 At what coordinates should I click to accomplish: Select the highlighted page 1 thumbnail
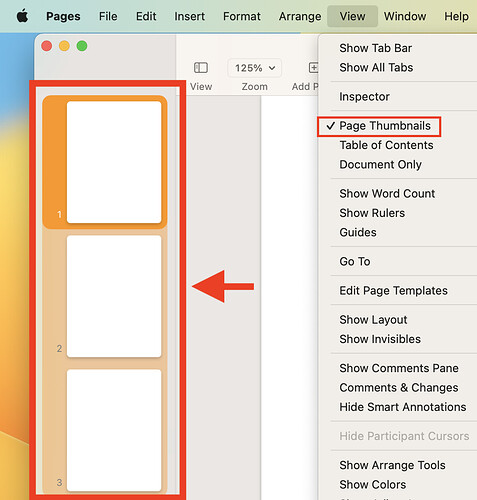coord(114,162)
